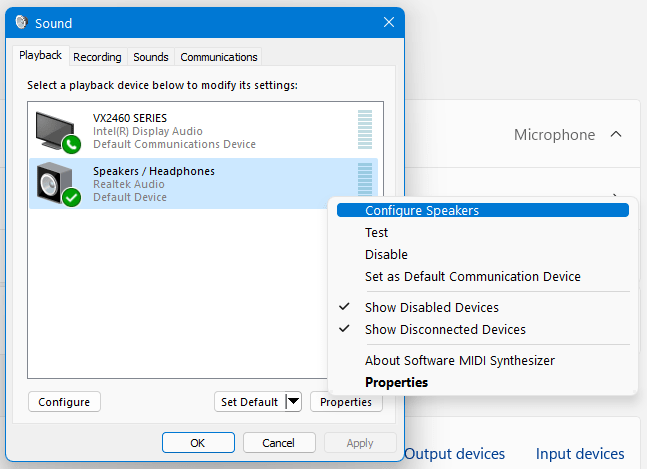Image resolution: width=647 pixels, height=469 pixels.
Task: Click the Set Default button
Action: pyautogui.click(x=250, y=402)
